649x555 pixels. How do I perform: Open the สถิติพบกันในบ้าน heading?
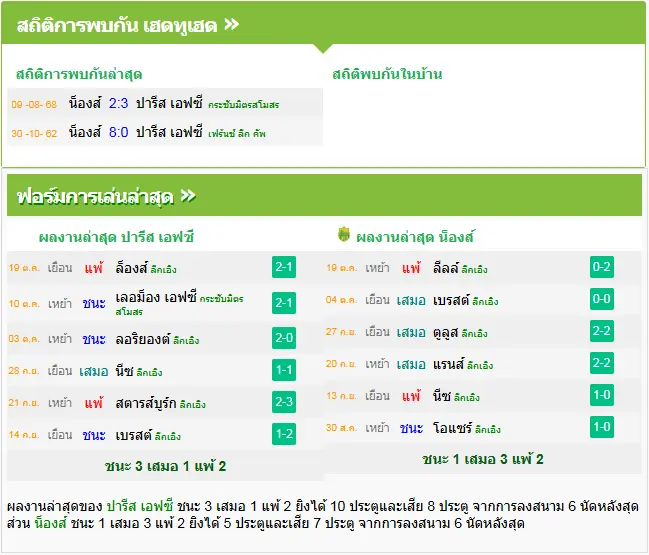(x=387, y=74)
